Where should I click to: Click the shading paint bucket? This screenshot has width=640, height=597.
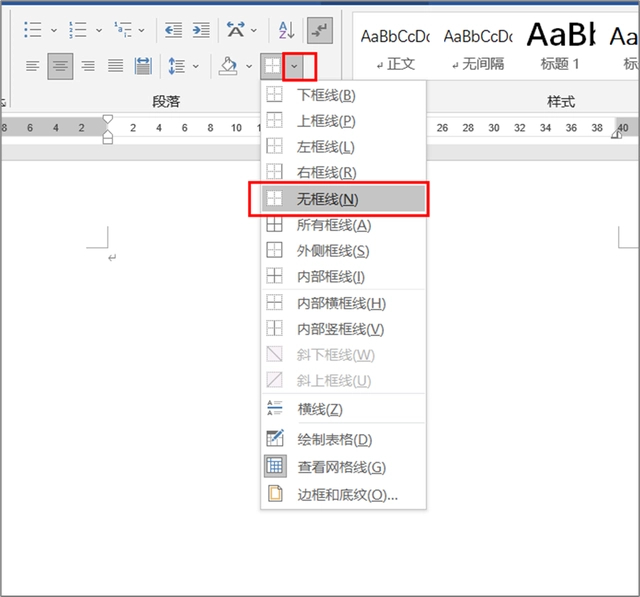point(228,66)
